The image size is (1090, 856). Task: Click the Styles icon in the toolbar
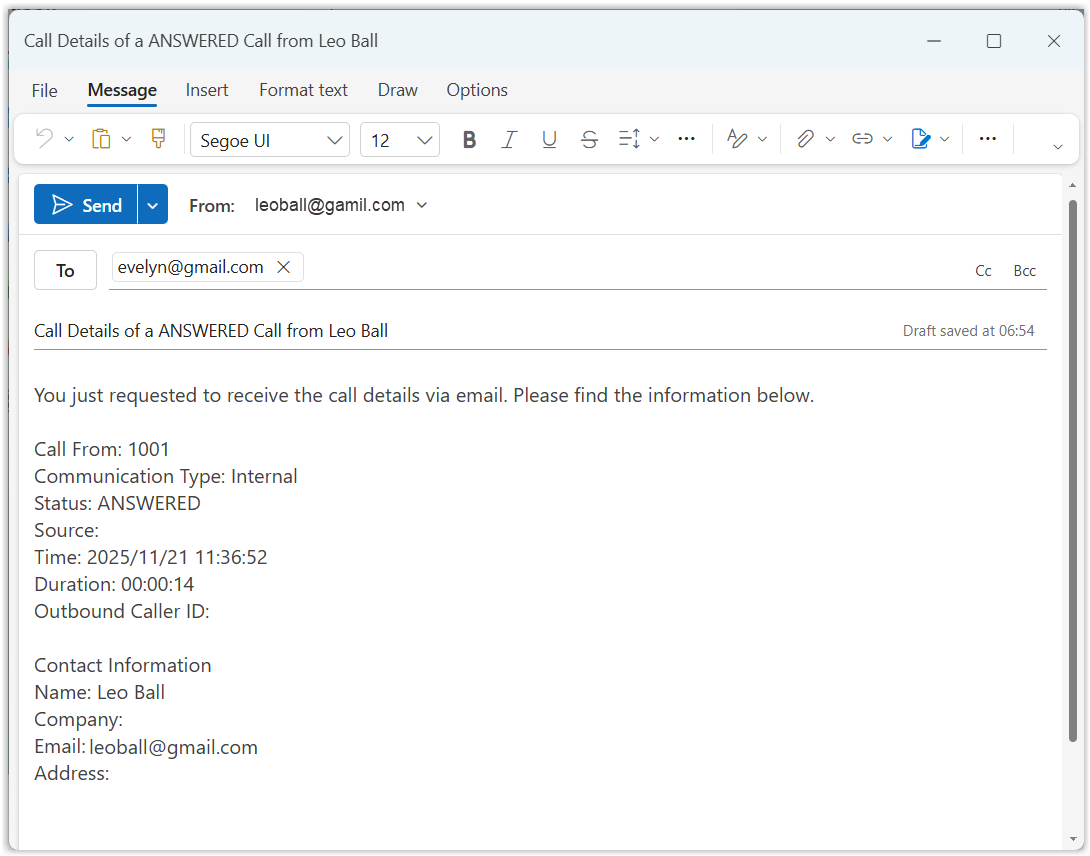coord(737,139)
